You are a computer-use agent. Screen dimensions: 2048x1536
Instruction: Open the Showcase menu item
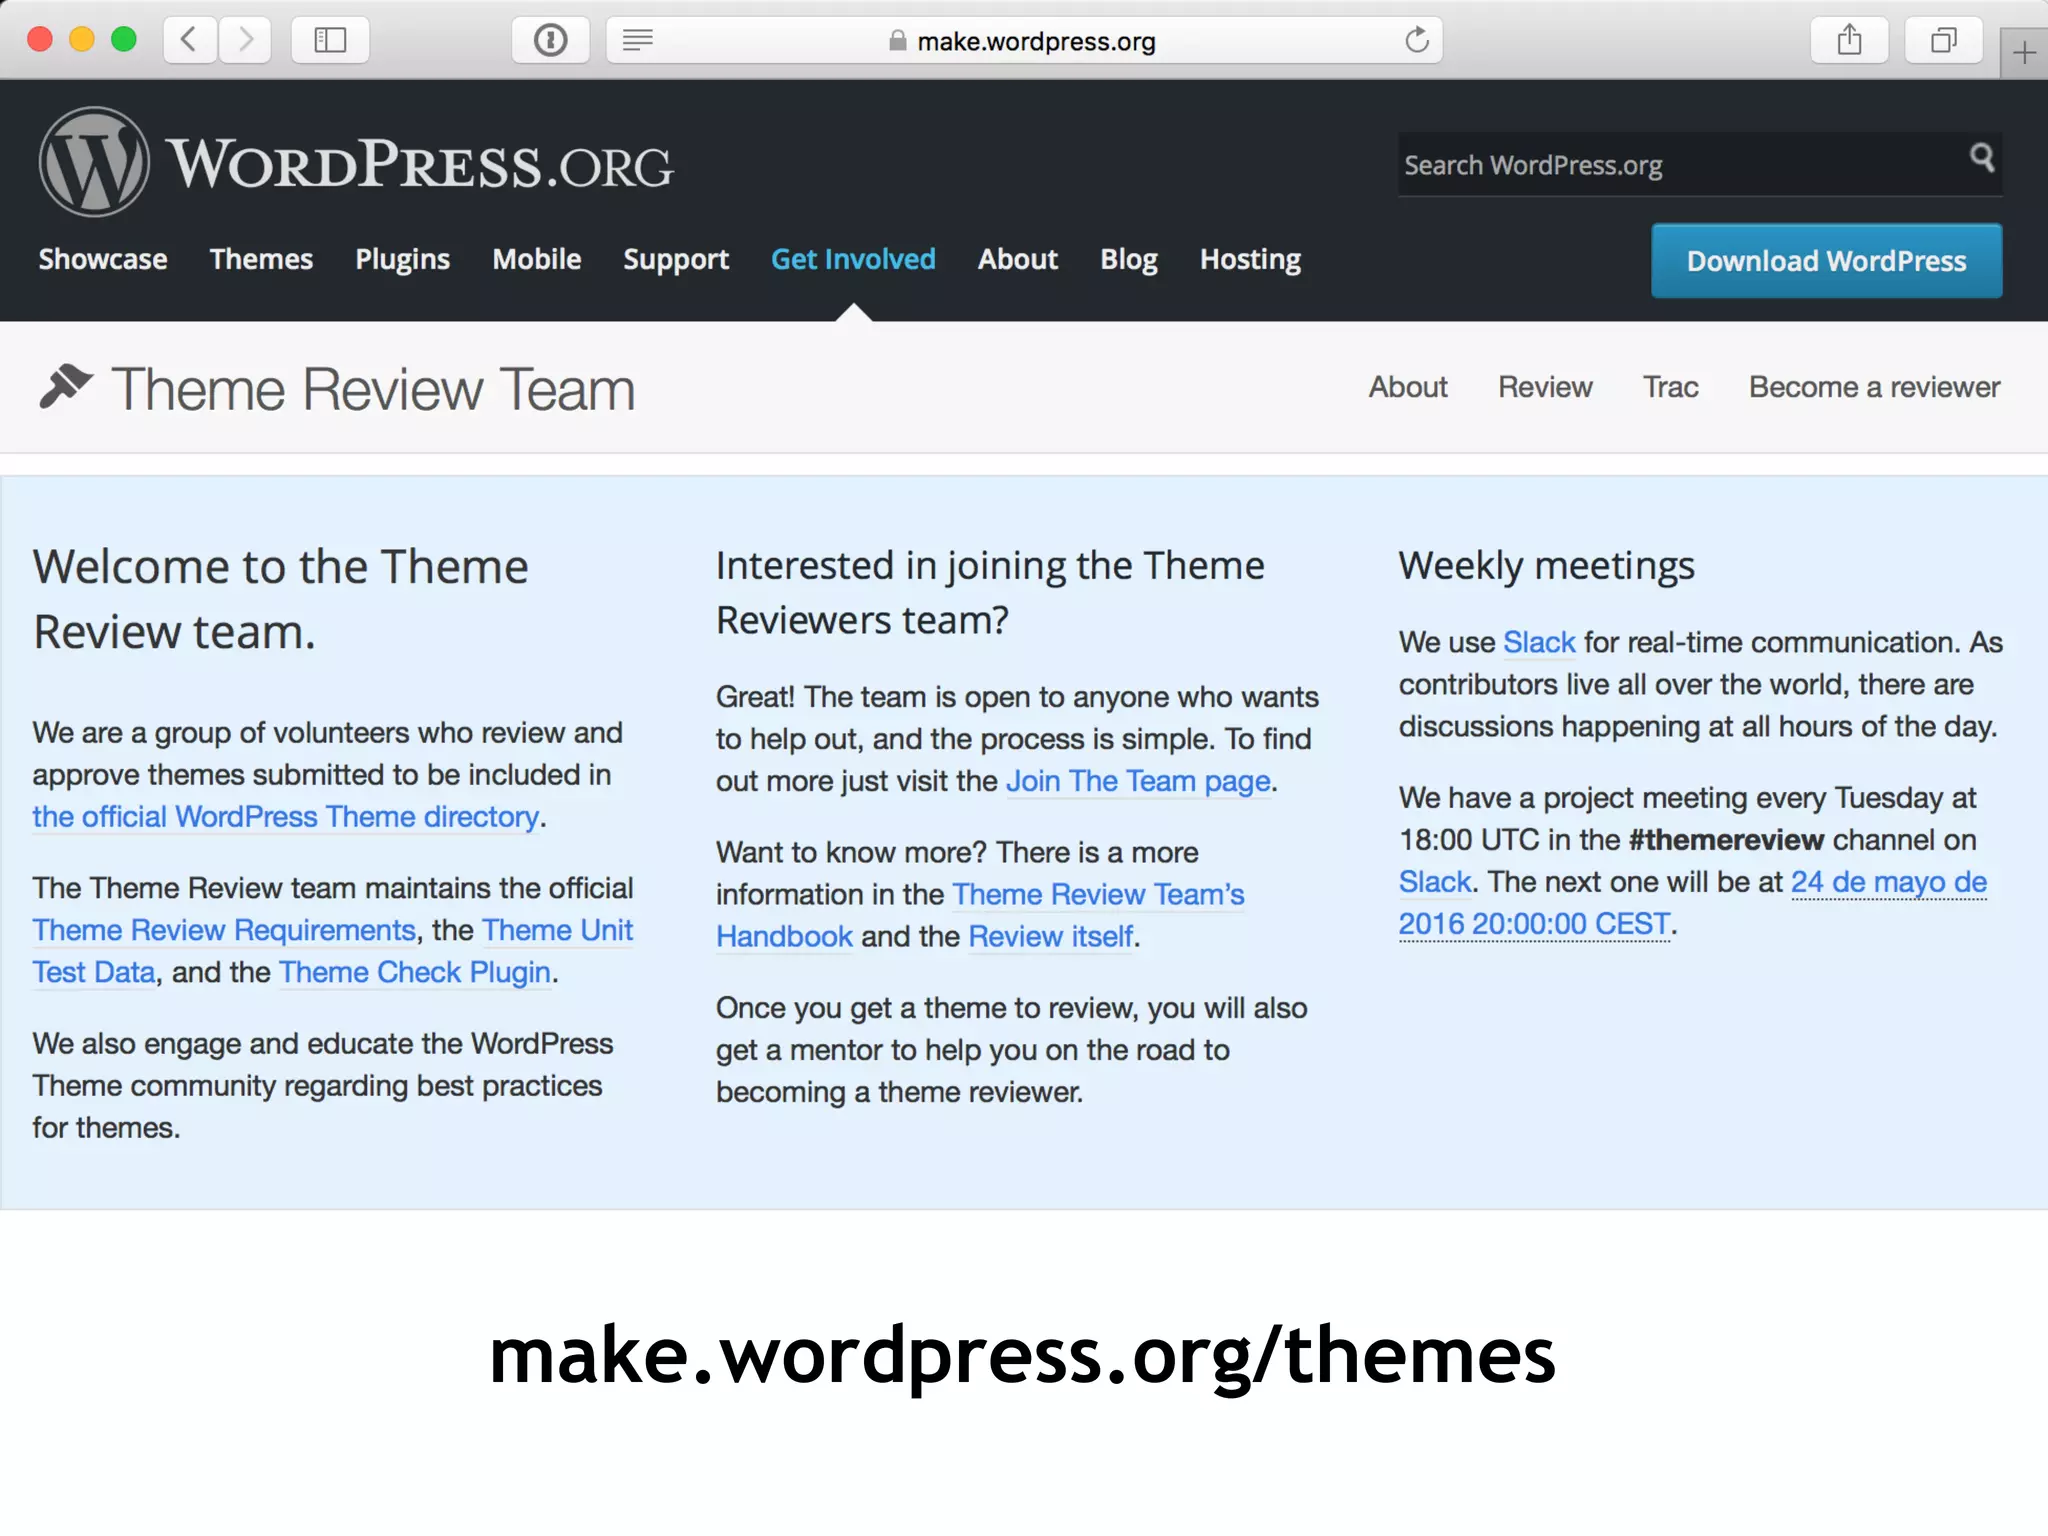(x=103, y=259)
